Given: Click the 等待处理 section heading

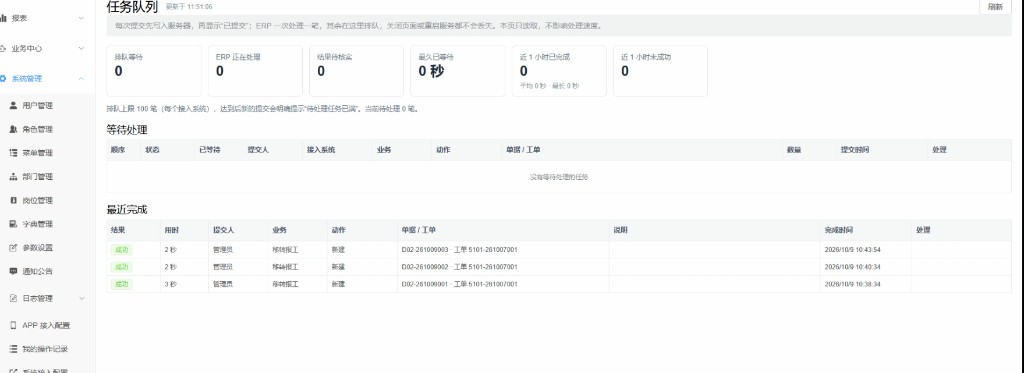Looking at the screenshot, I should click(127, 129).
